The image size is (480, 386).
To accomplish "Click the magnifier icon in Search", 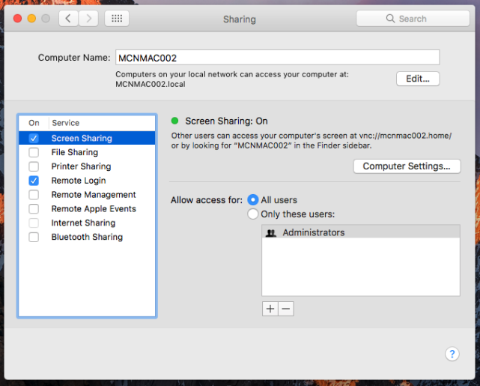I will (390, 18).
